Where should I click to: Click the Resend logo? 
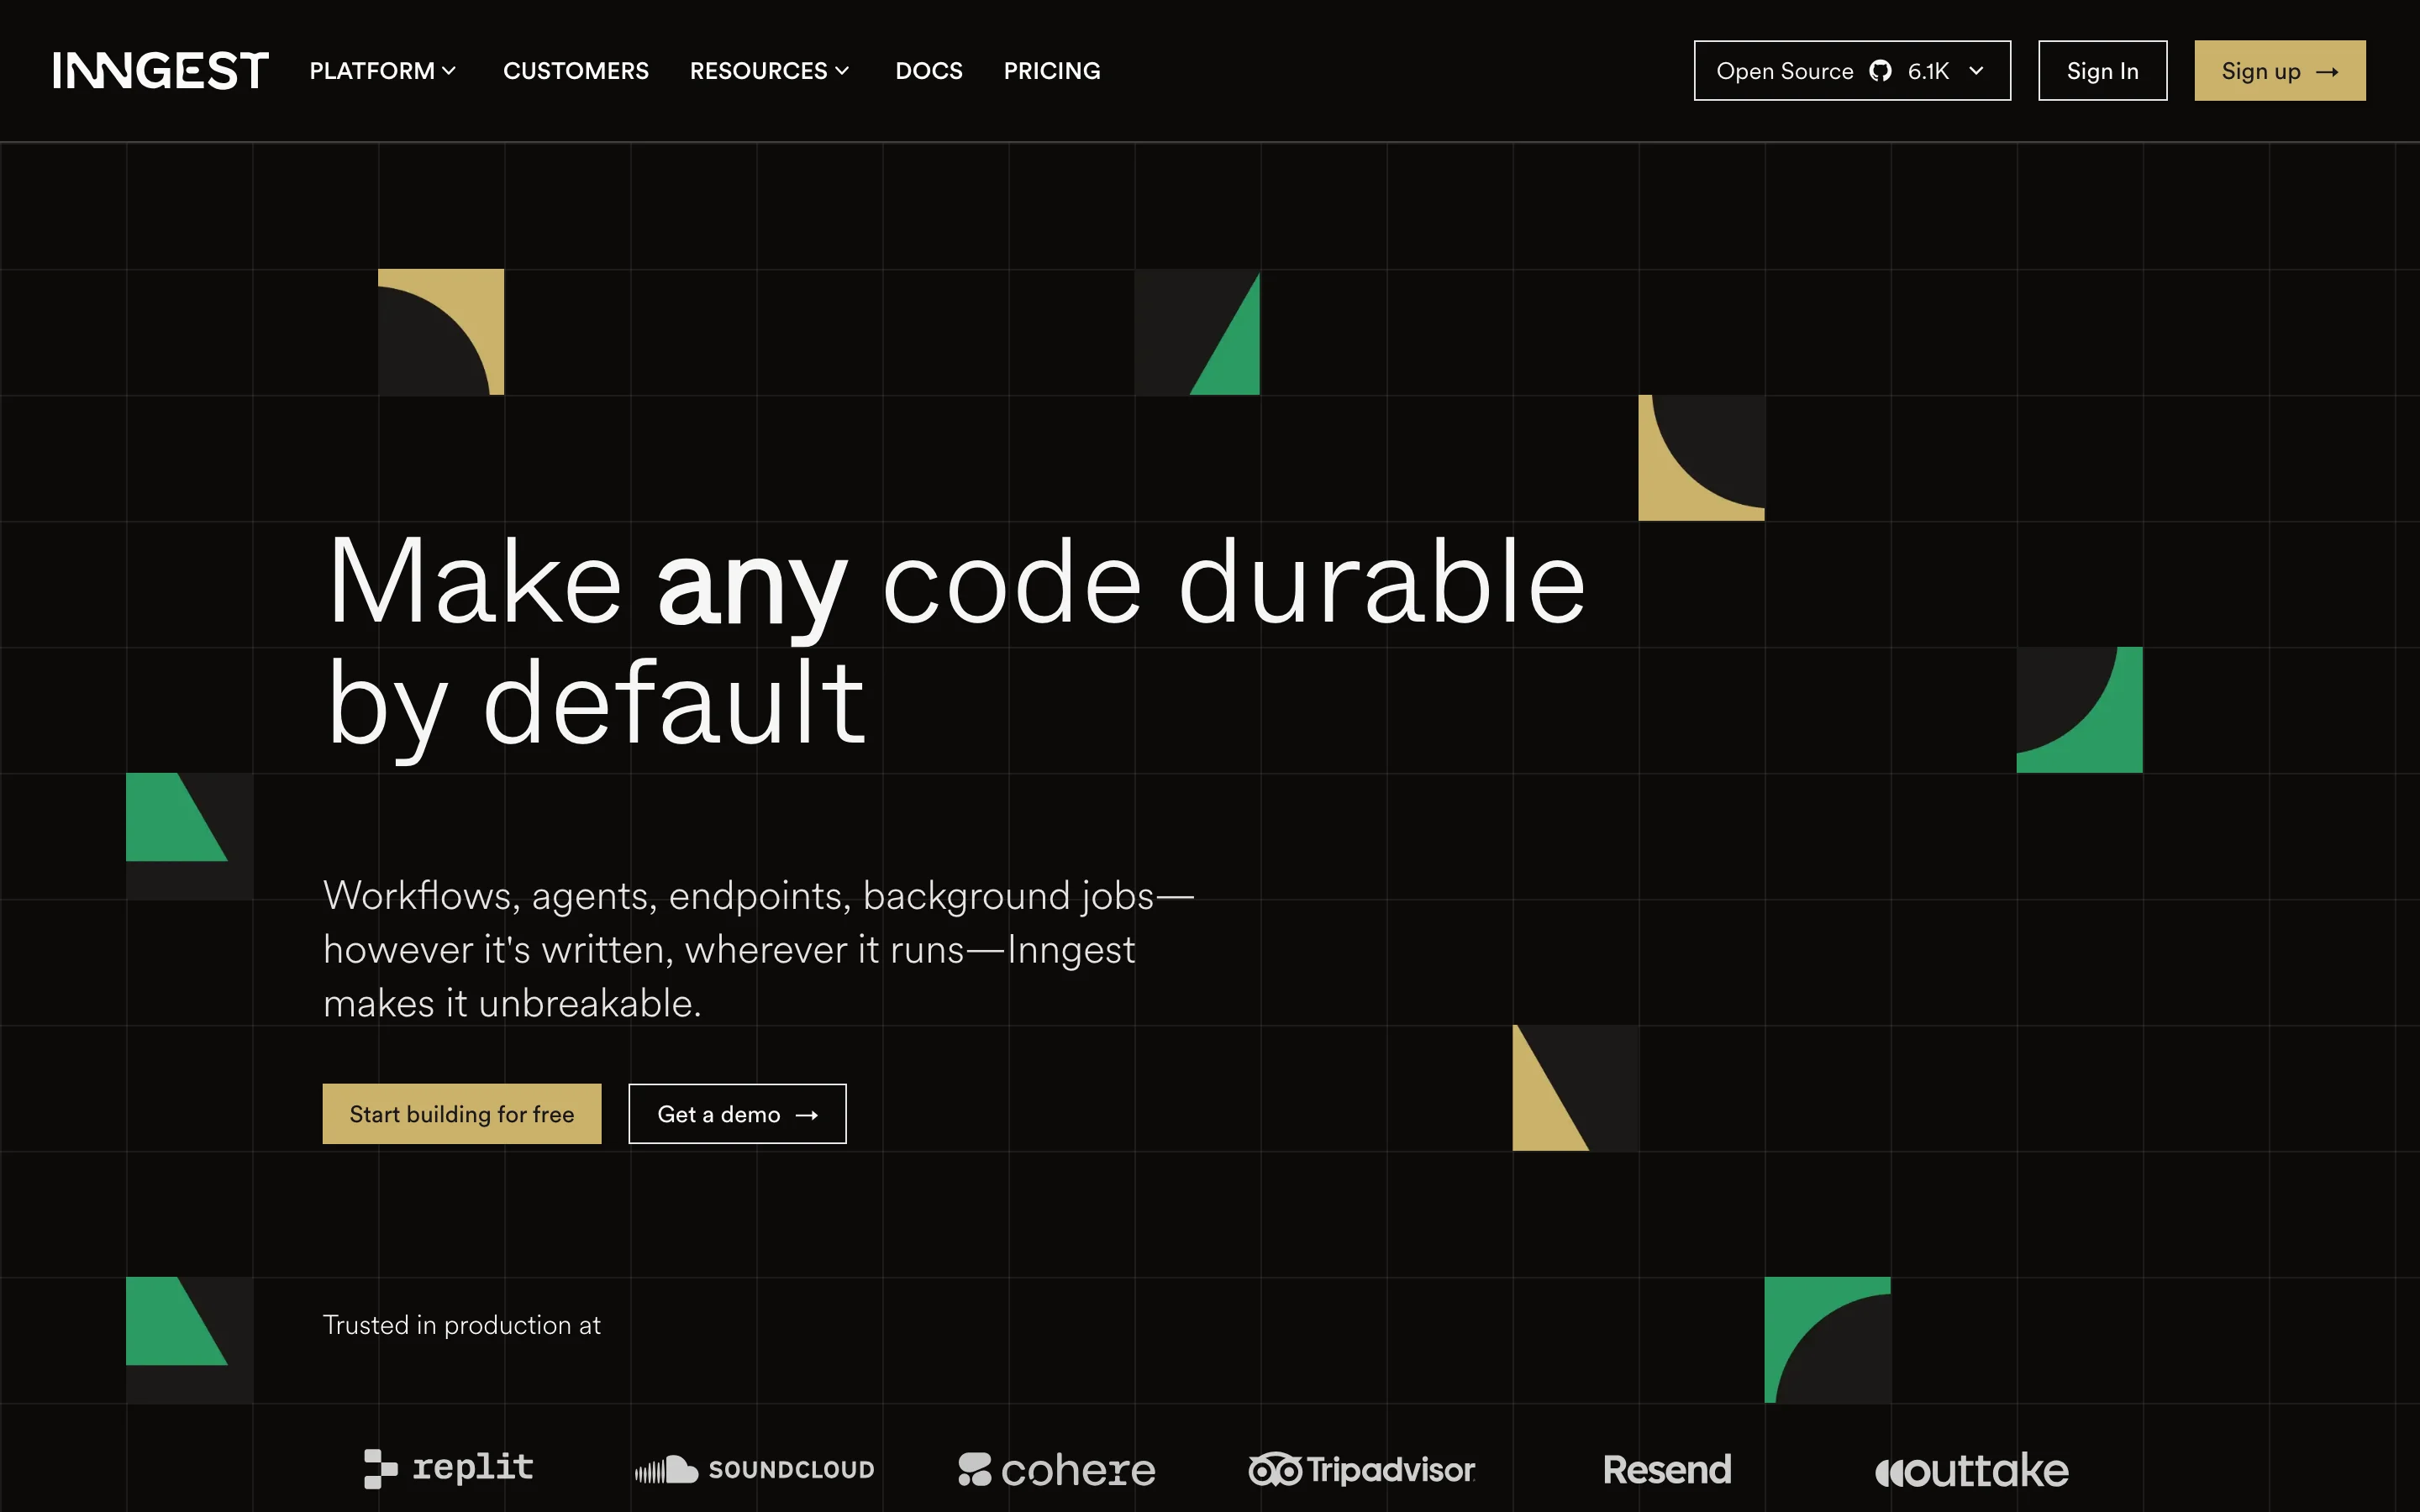click(1667, 1469)
